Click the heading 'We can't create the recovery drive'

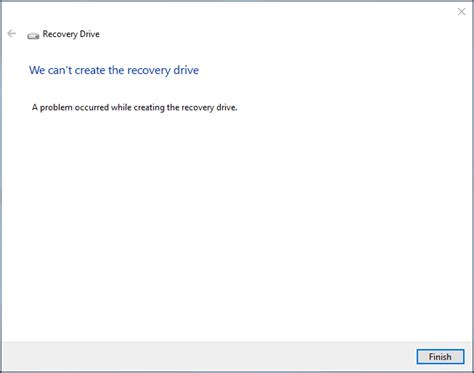click(114, 70)
